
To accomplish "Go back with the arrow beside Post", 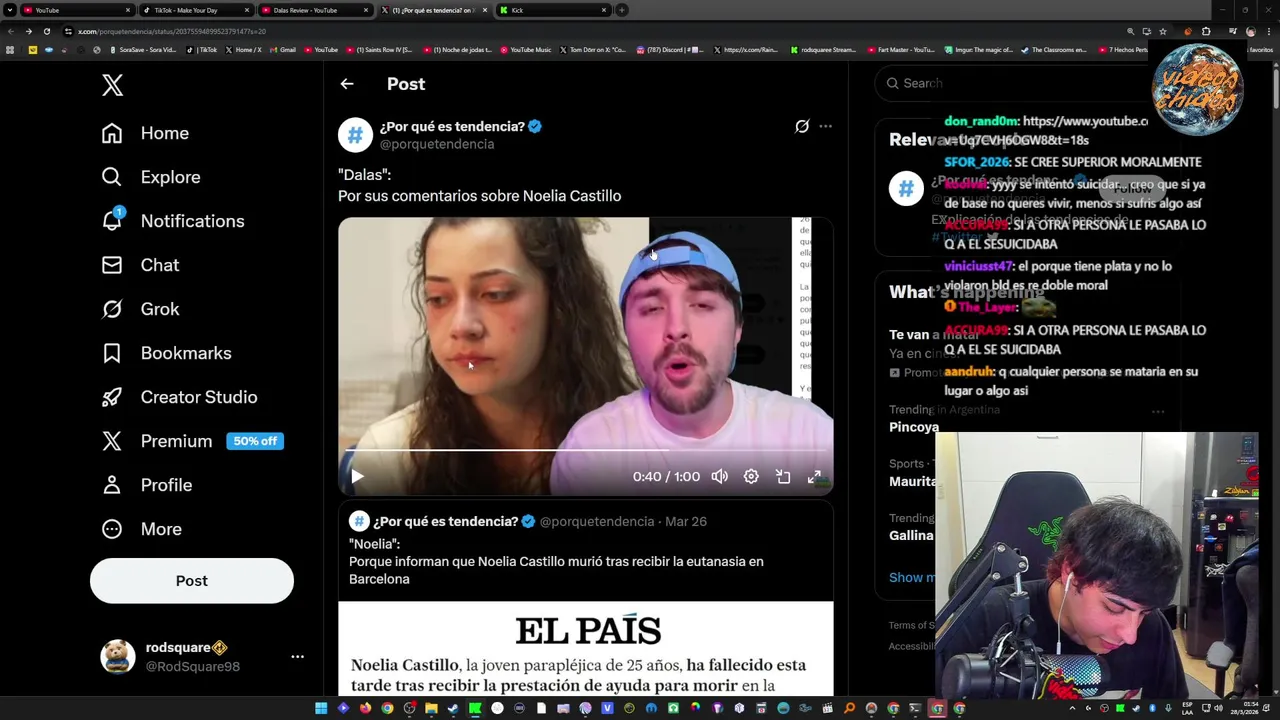I will (x=347, y=84).
